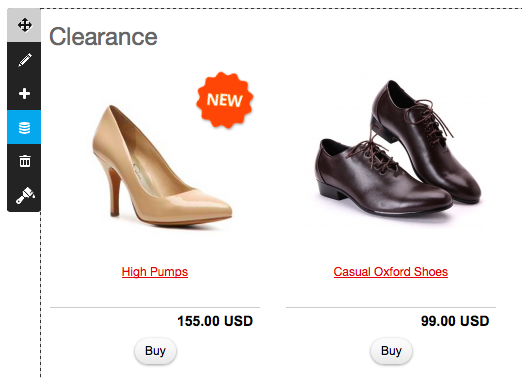This screenshot has width=525, height=378.
Task: Click the 155.00 USD price
Action: click(x=215, y=321)
